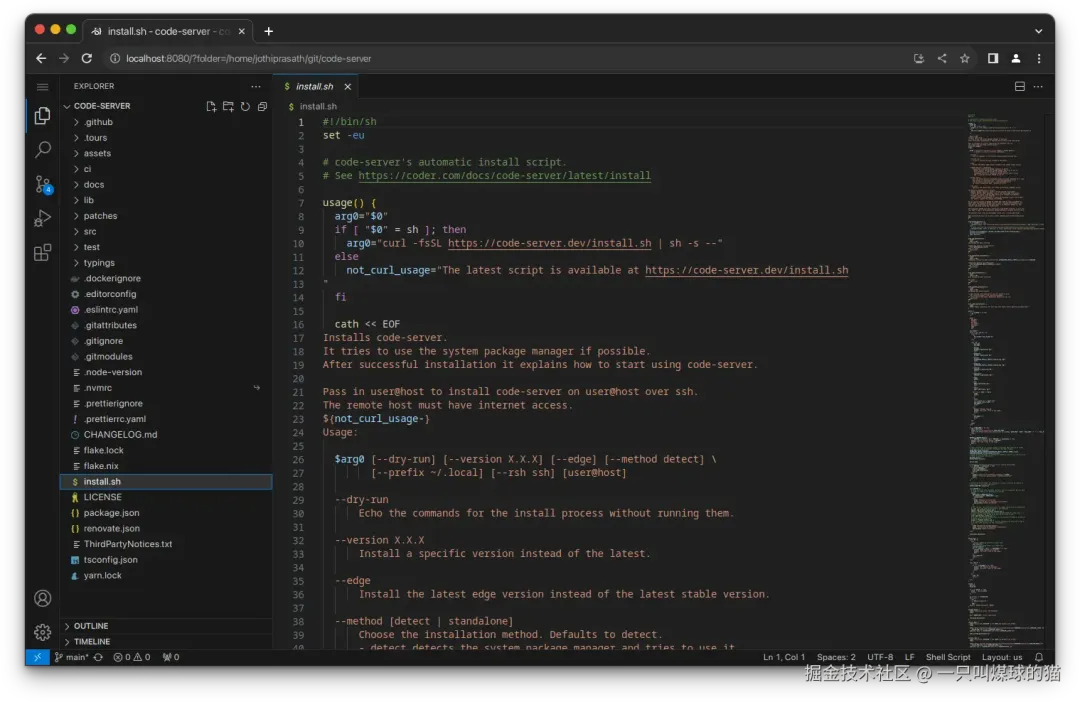Open the Accounts icon above settings
1080x702 pixels.
pyautogui.click(x=42, y=597)
